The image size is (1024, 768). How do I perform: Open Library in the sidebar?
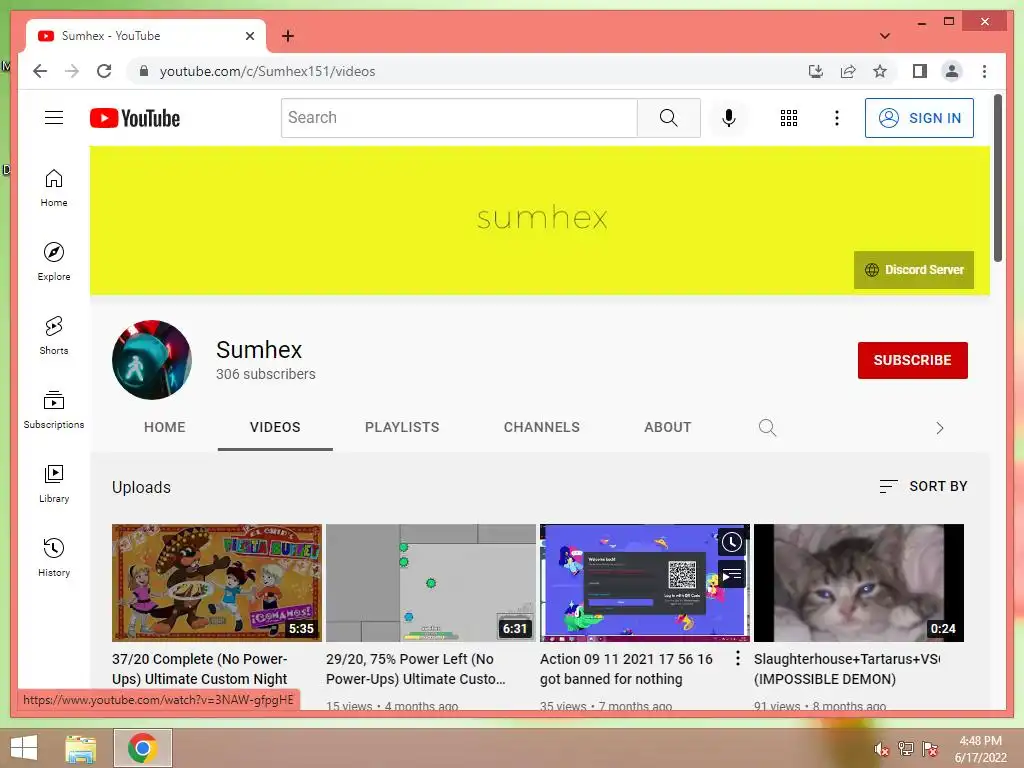click(54, 484)
